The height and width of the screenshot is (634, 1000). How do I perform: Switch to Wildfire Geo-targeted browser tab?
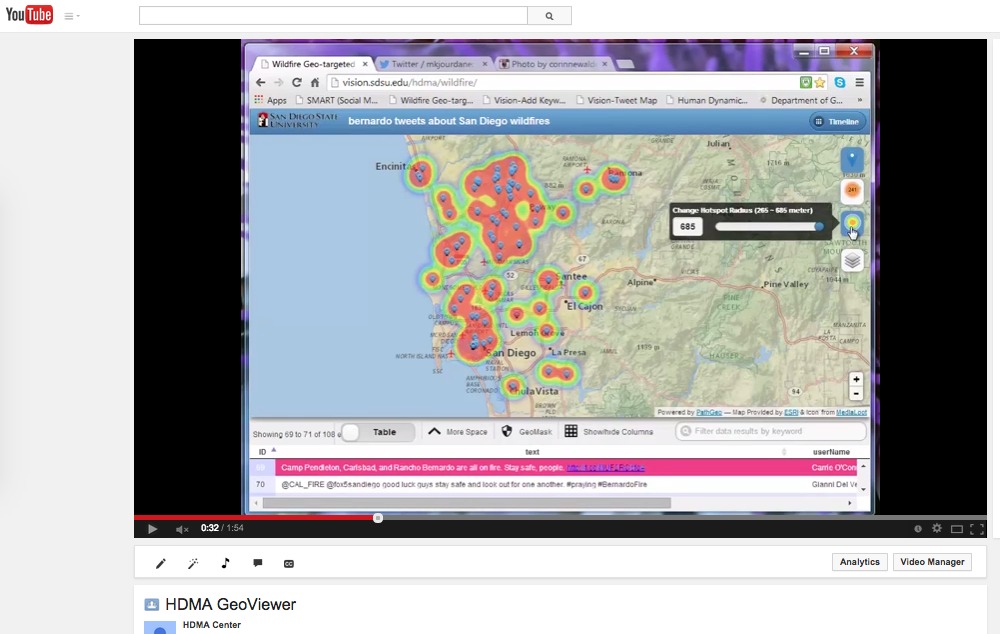(x=312, y=64)
